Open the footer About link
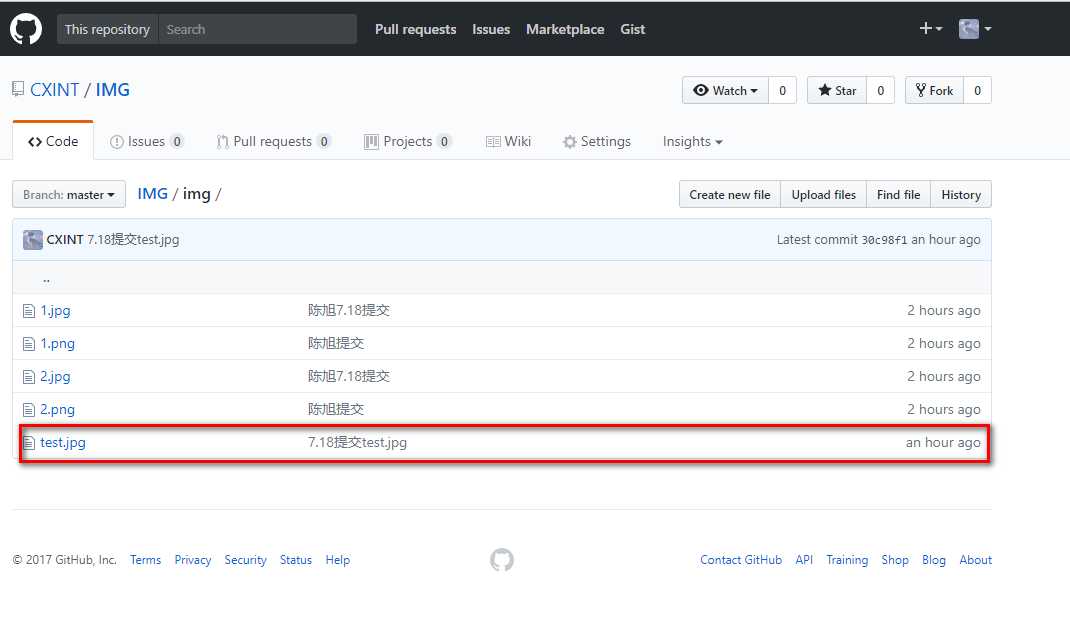The image size is (1070, 627). [976, 560]
